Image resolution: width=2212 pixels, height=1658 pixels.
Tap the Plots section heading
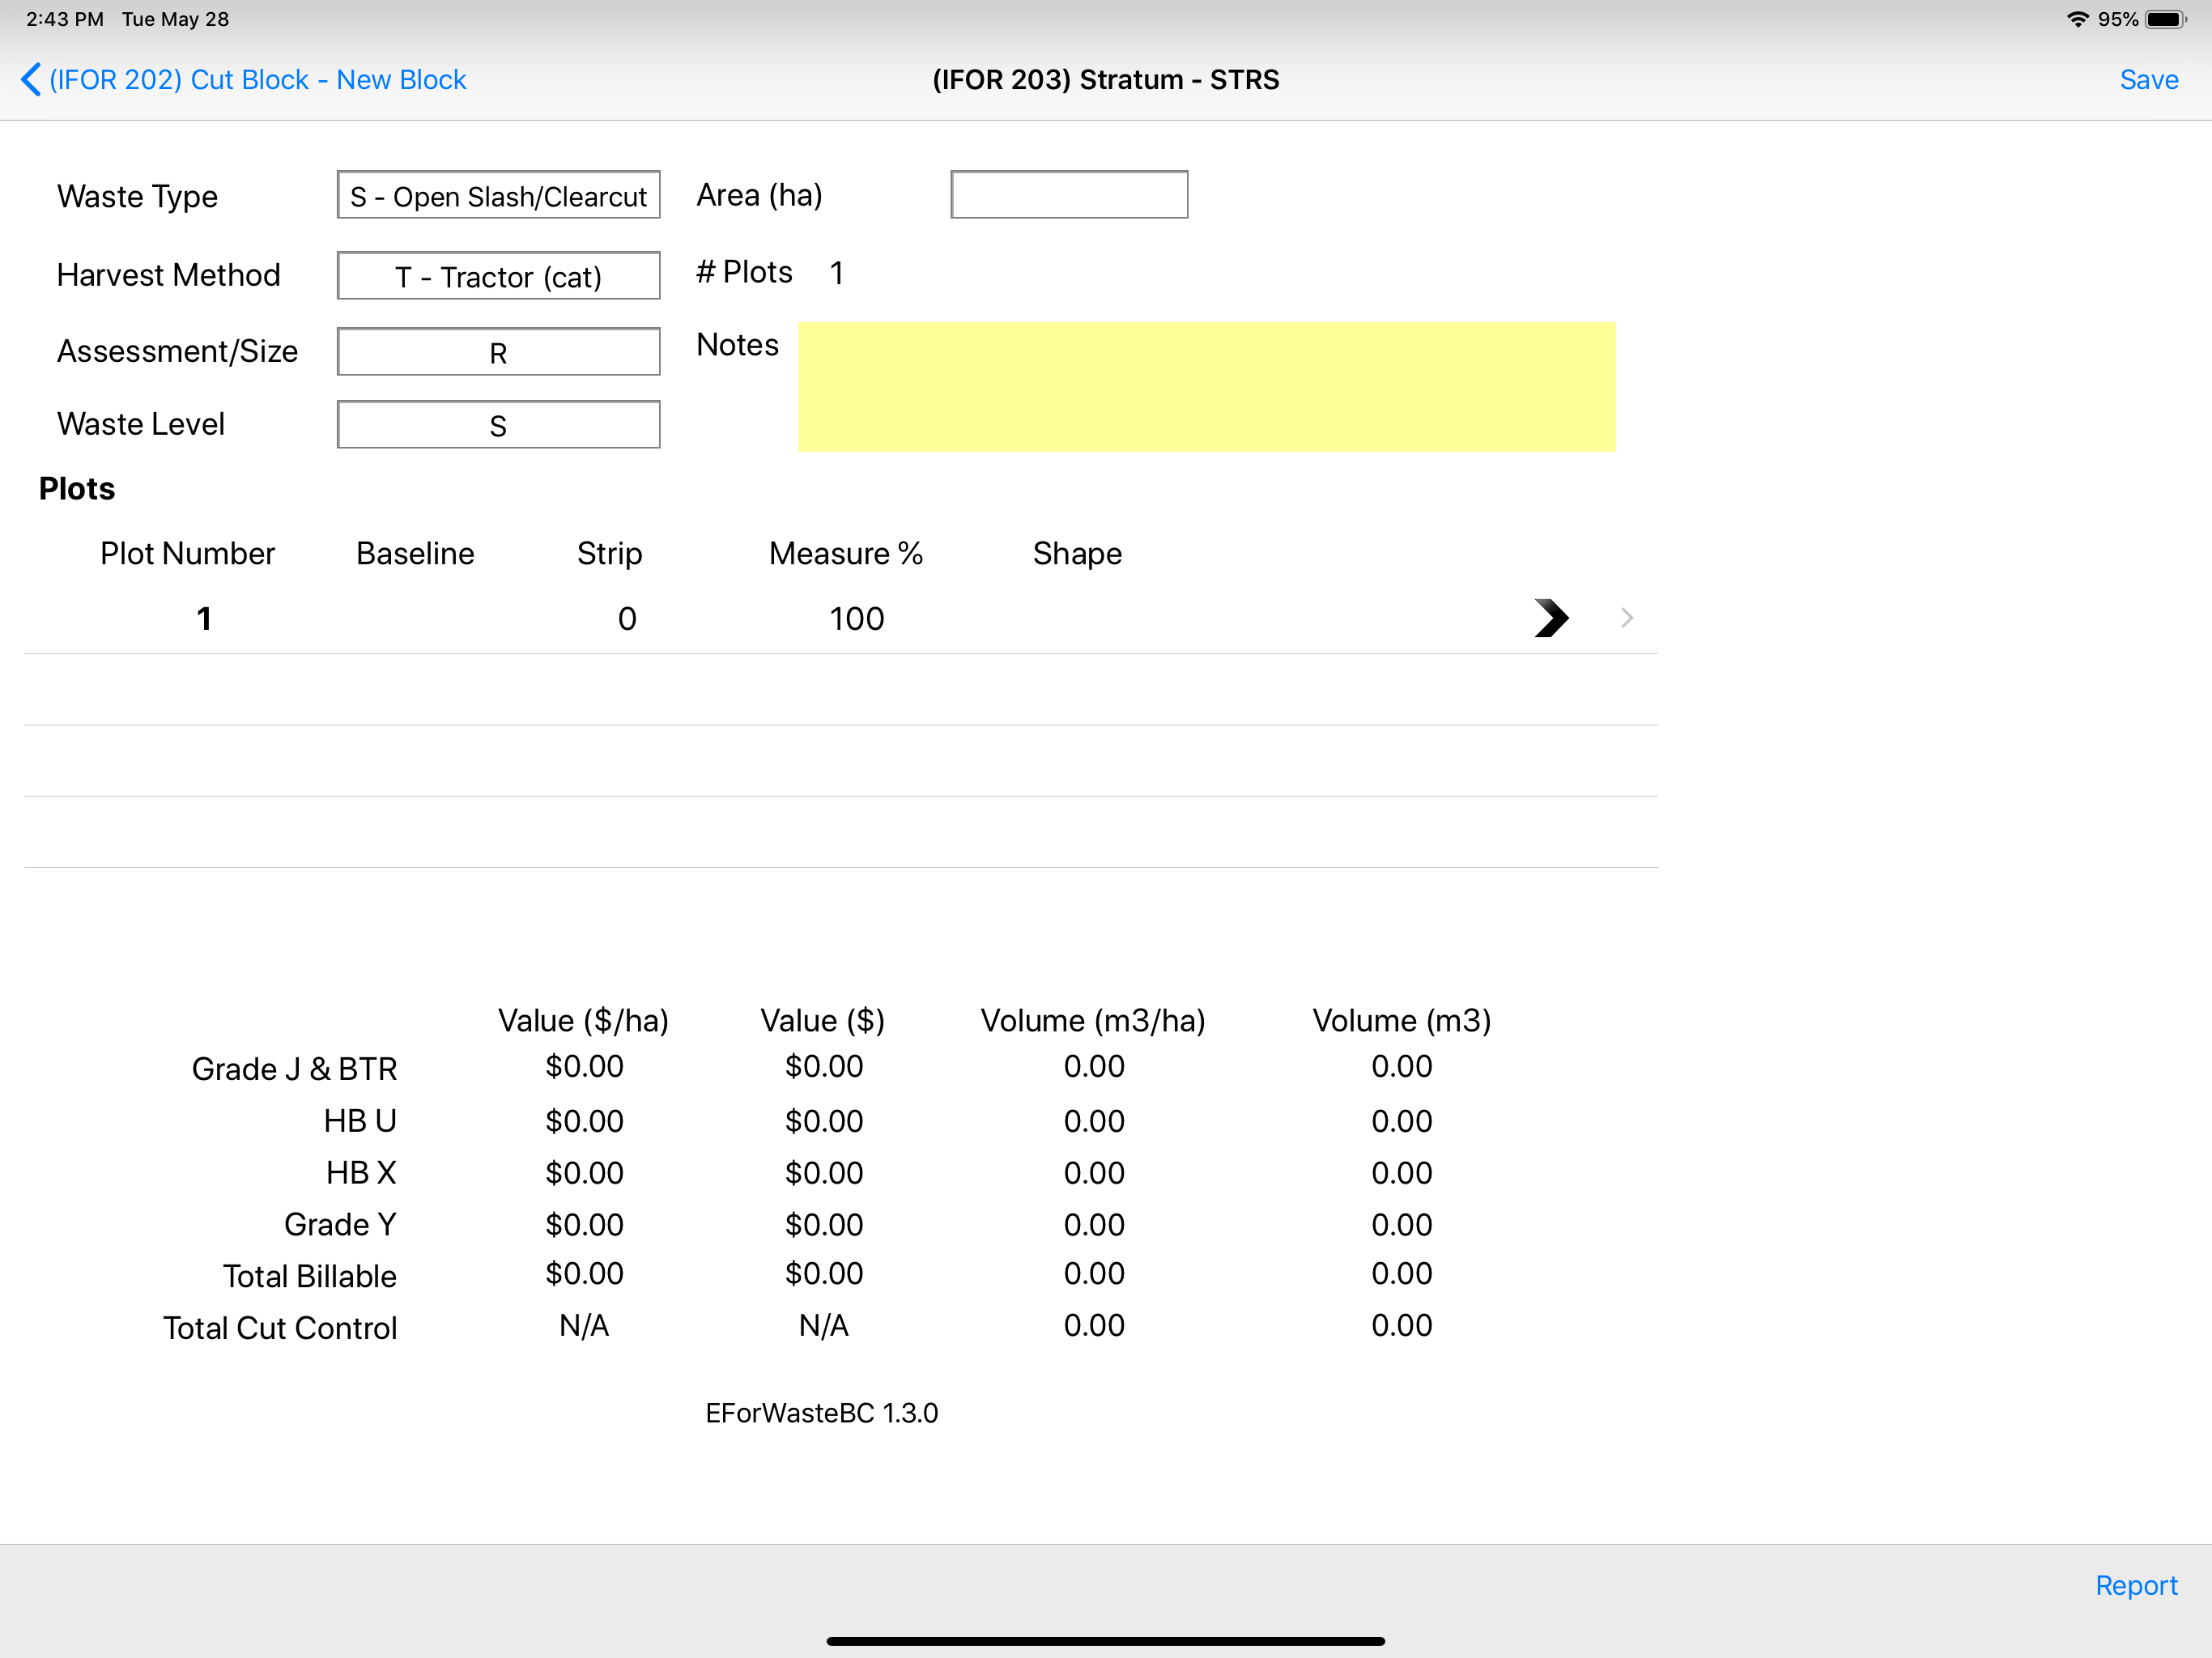77,488
